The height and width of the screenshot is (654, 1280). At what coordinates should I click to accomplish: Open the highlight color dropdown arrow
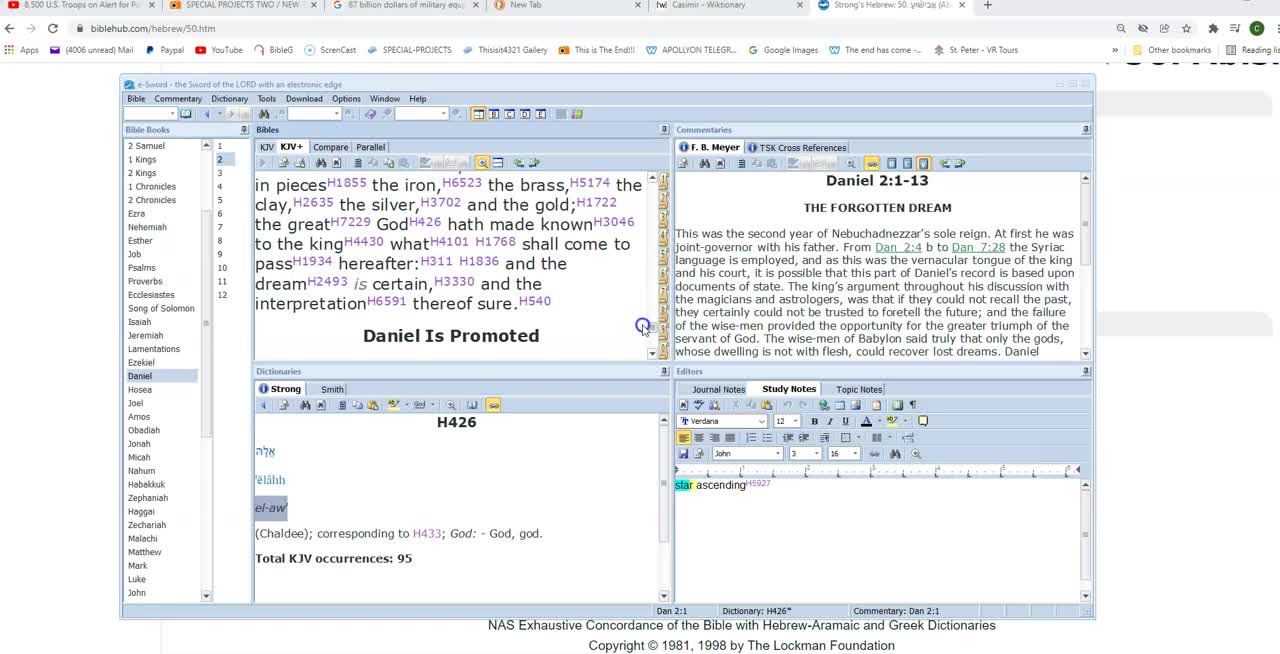pos(905,421)
